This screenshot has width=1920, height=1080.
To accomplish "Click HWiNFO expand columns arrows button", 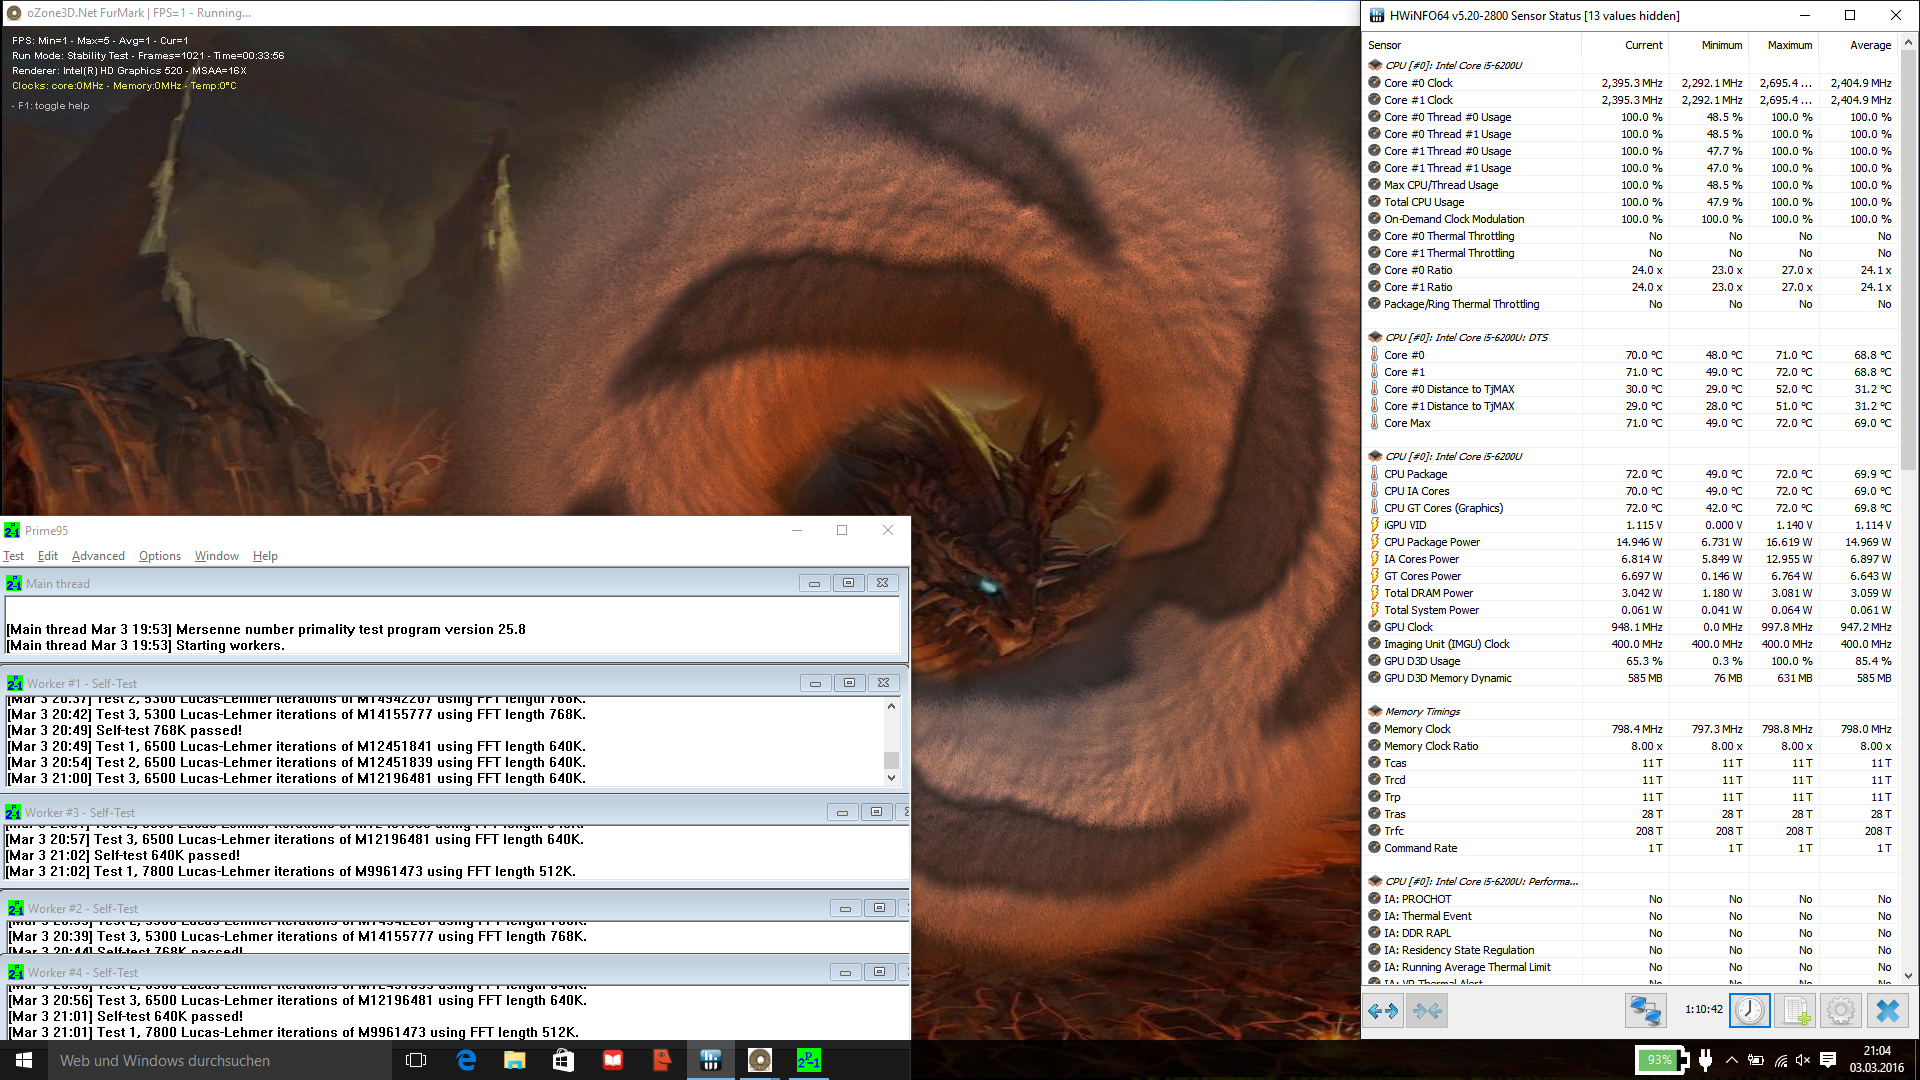I will (x=1383, y=1011).
